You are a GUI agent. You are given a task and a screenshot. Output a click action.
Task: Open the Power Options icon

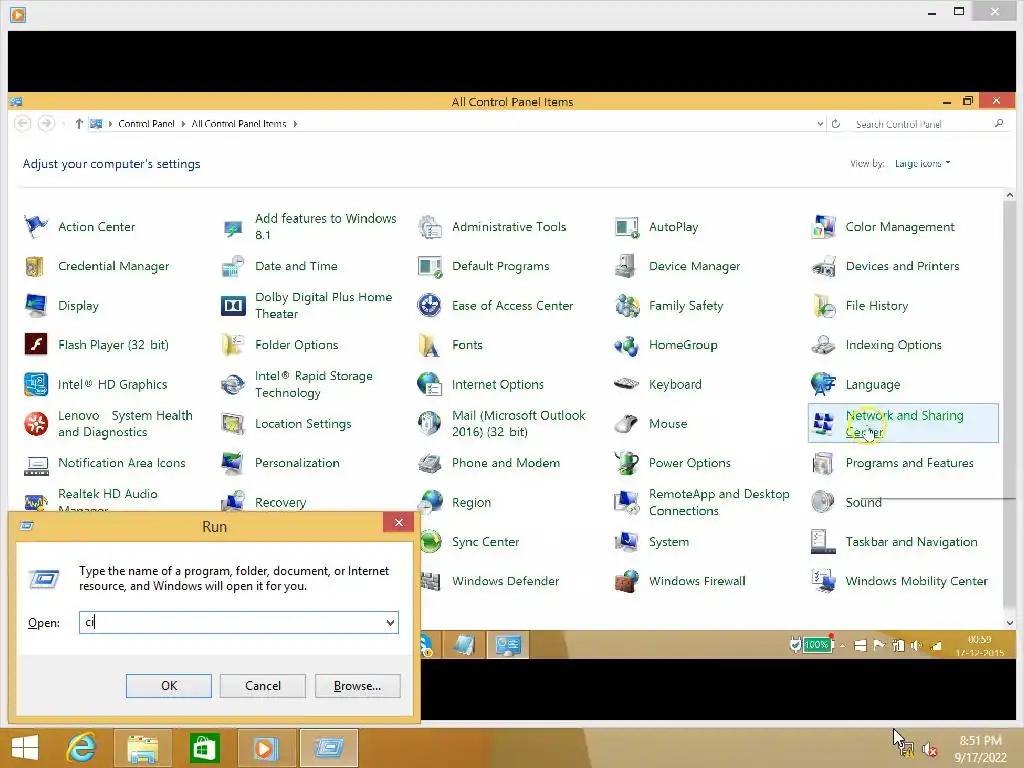[627, 463]
